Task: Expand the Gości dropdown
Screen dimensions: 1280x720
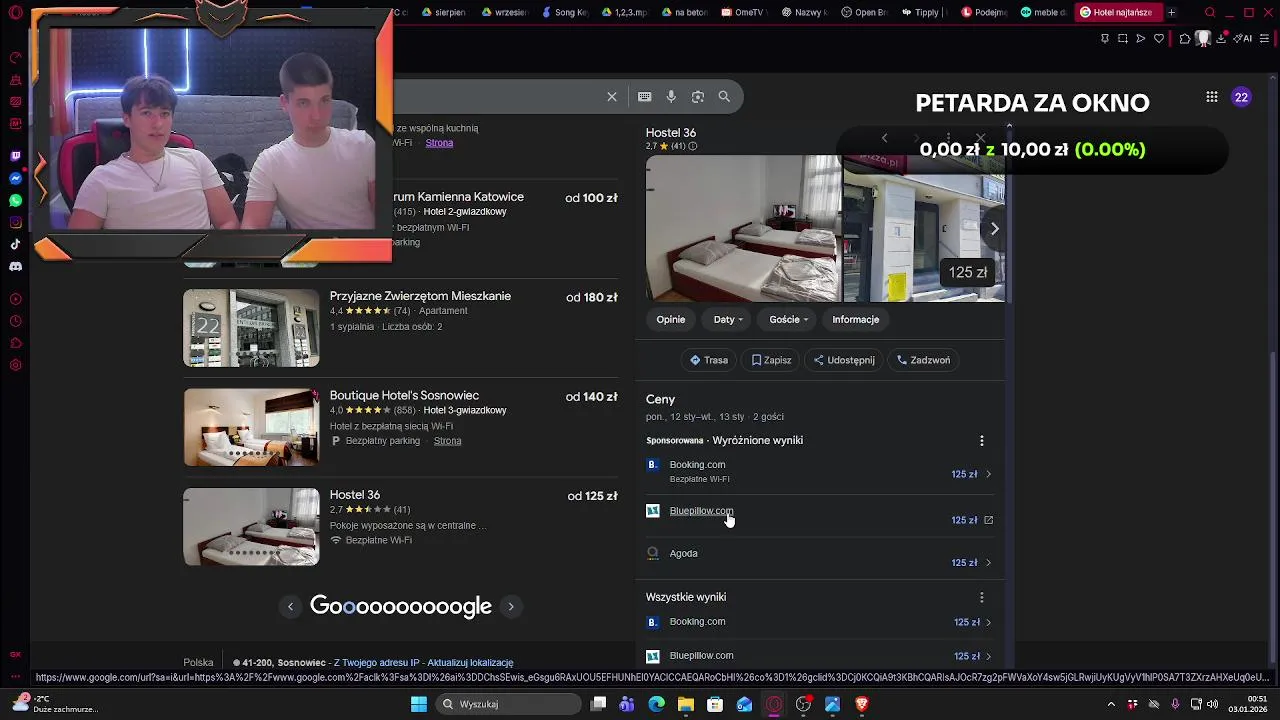Action: tap(788, 319)
